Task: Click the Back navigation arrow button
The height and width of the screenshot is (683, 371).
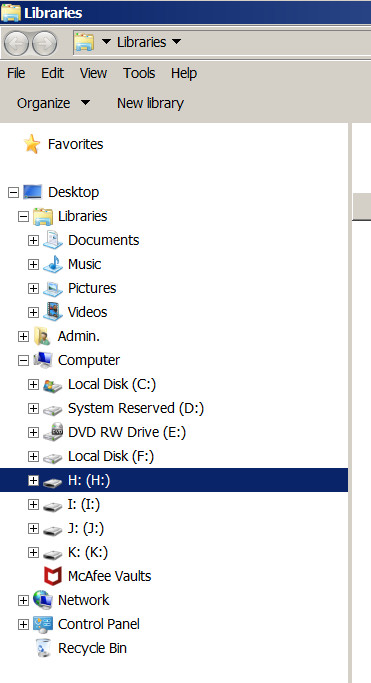Action: (17, 43)
